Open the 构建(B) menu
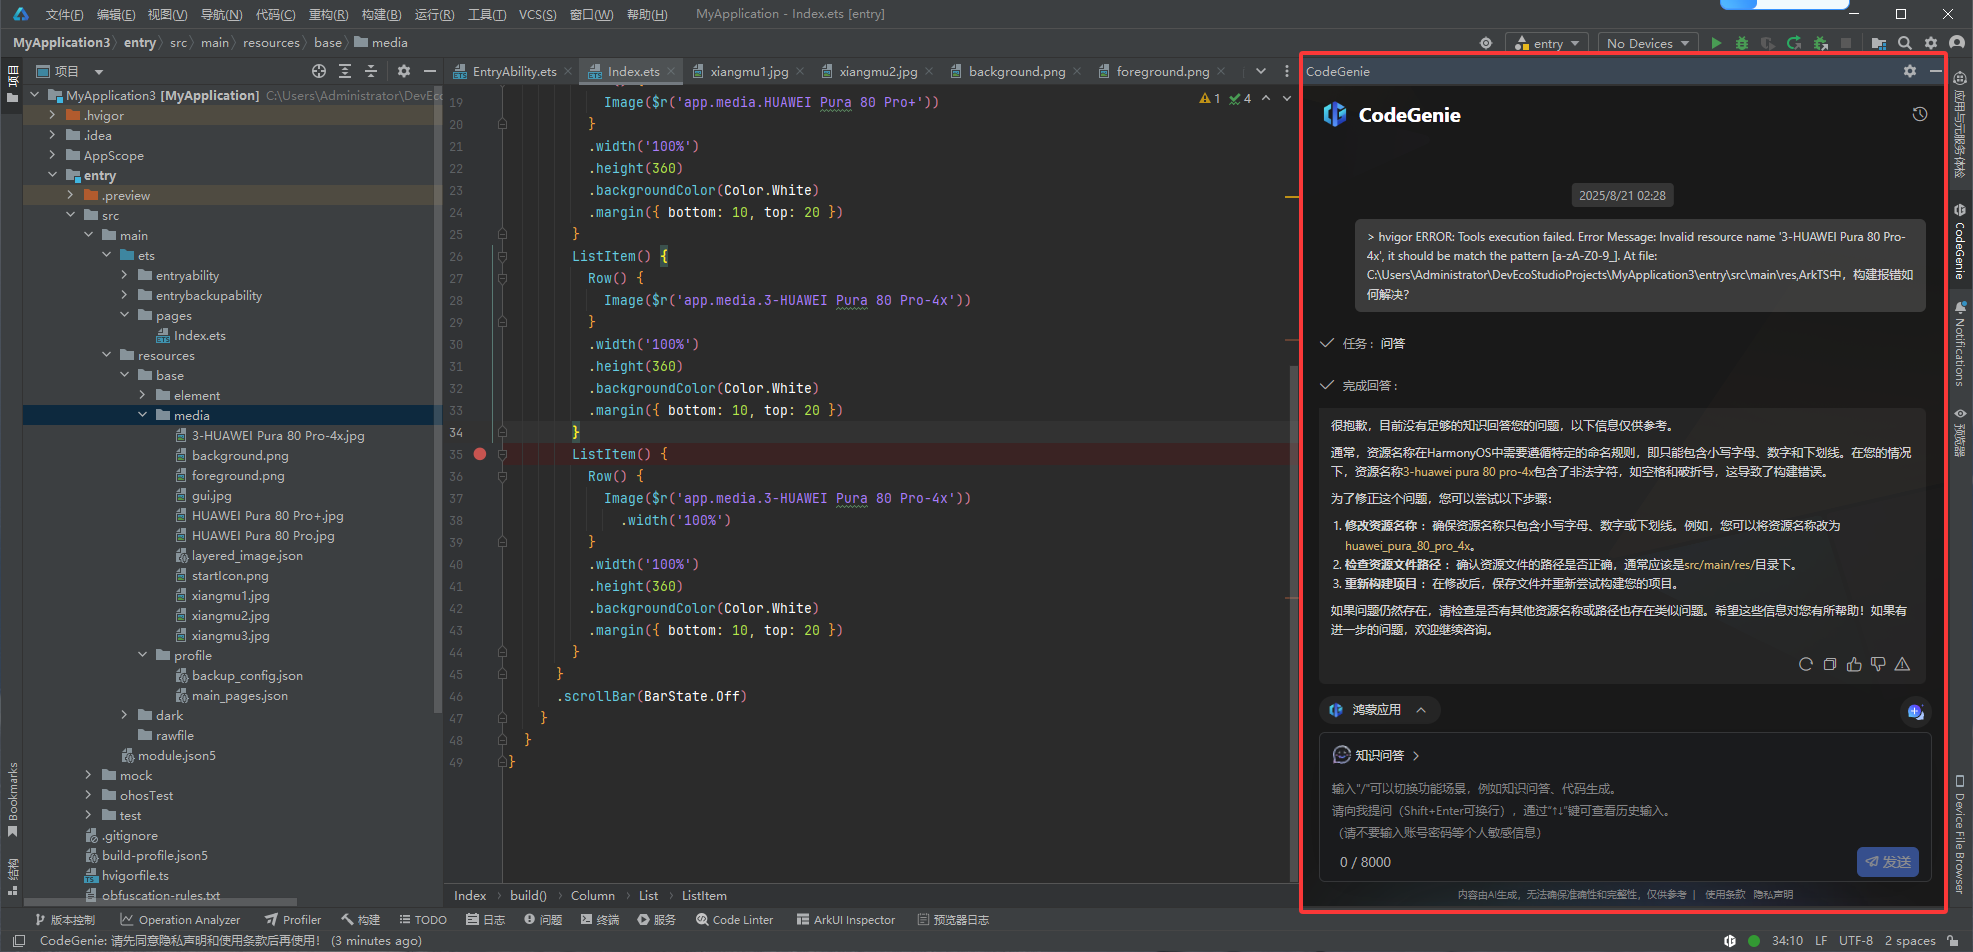This screenshot has height=952, width=1973. point(381,14)
